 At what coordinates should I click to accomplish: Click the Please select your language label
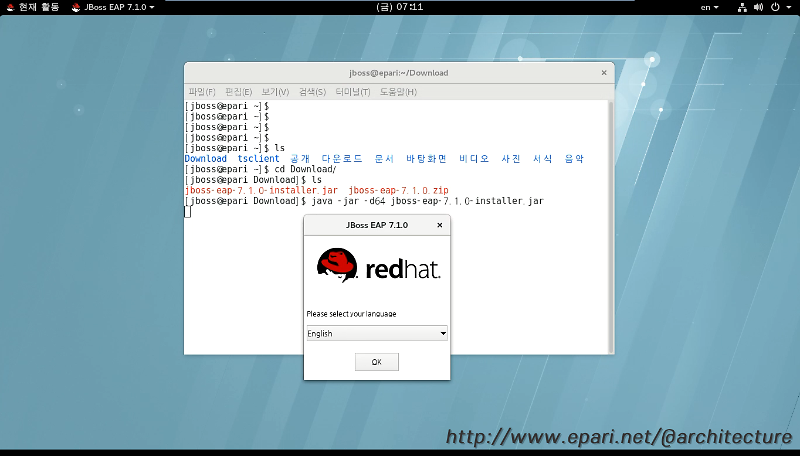[352, 314]
